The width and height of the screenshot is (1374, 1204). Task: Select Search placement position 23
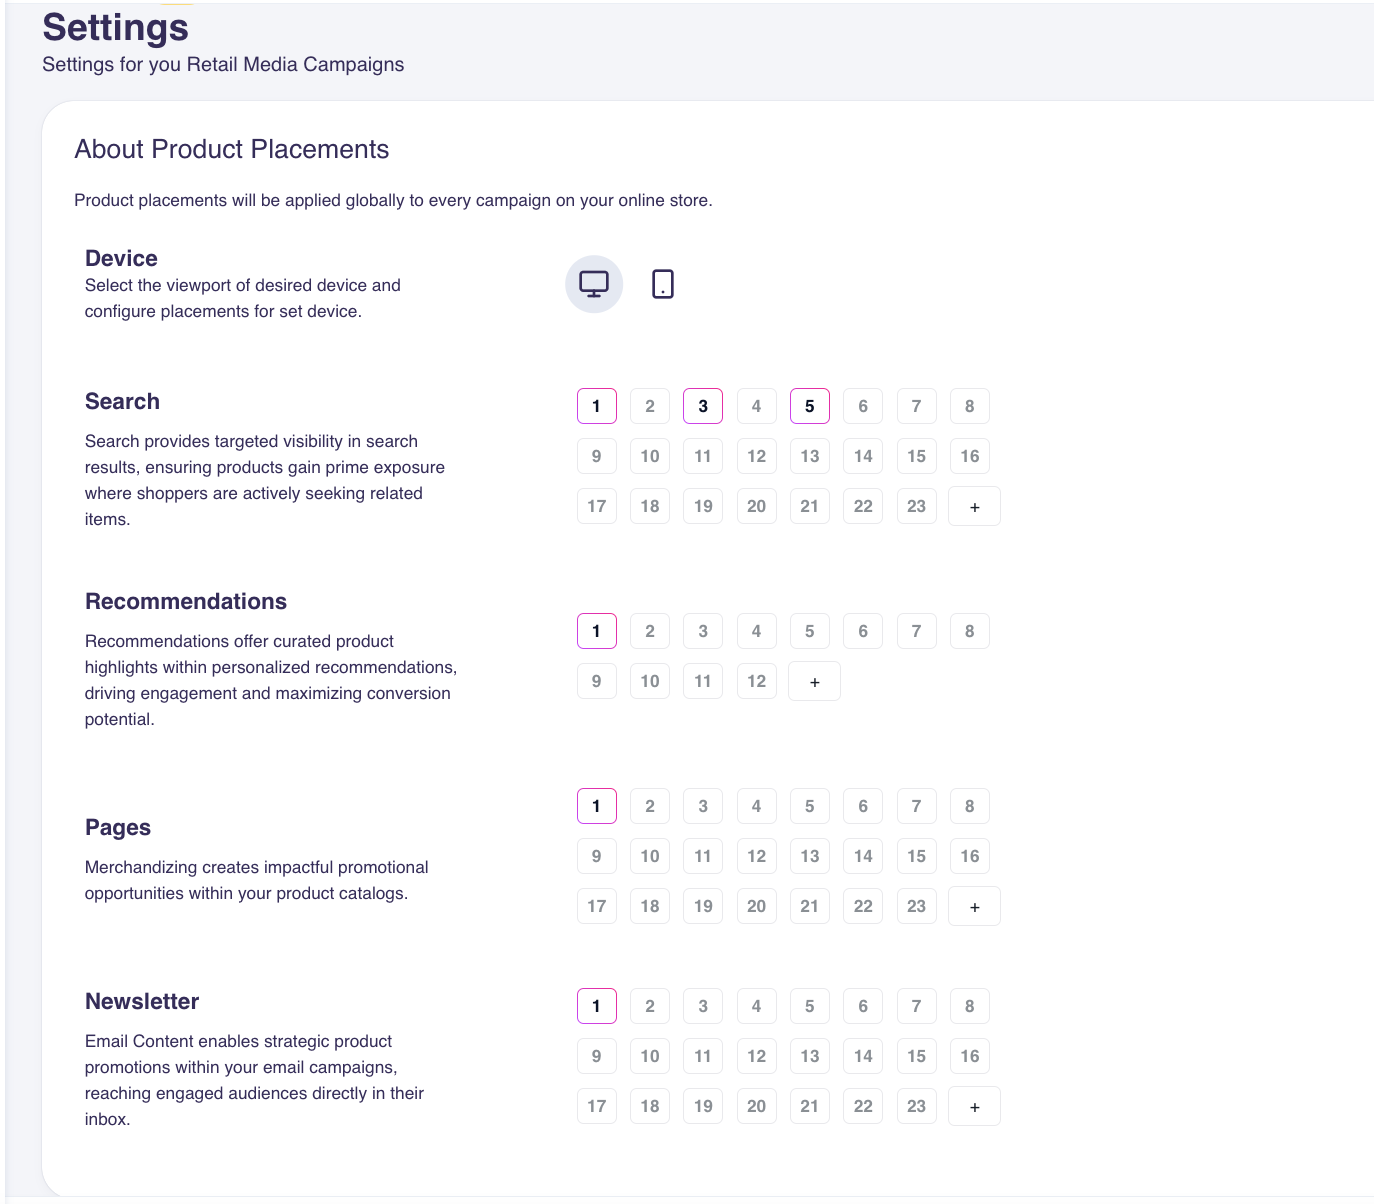[x=916, y=506]
